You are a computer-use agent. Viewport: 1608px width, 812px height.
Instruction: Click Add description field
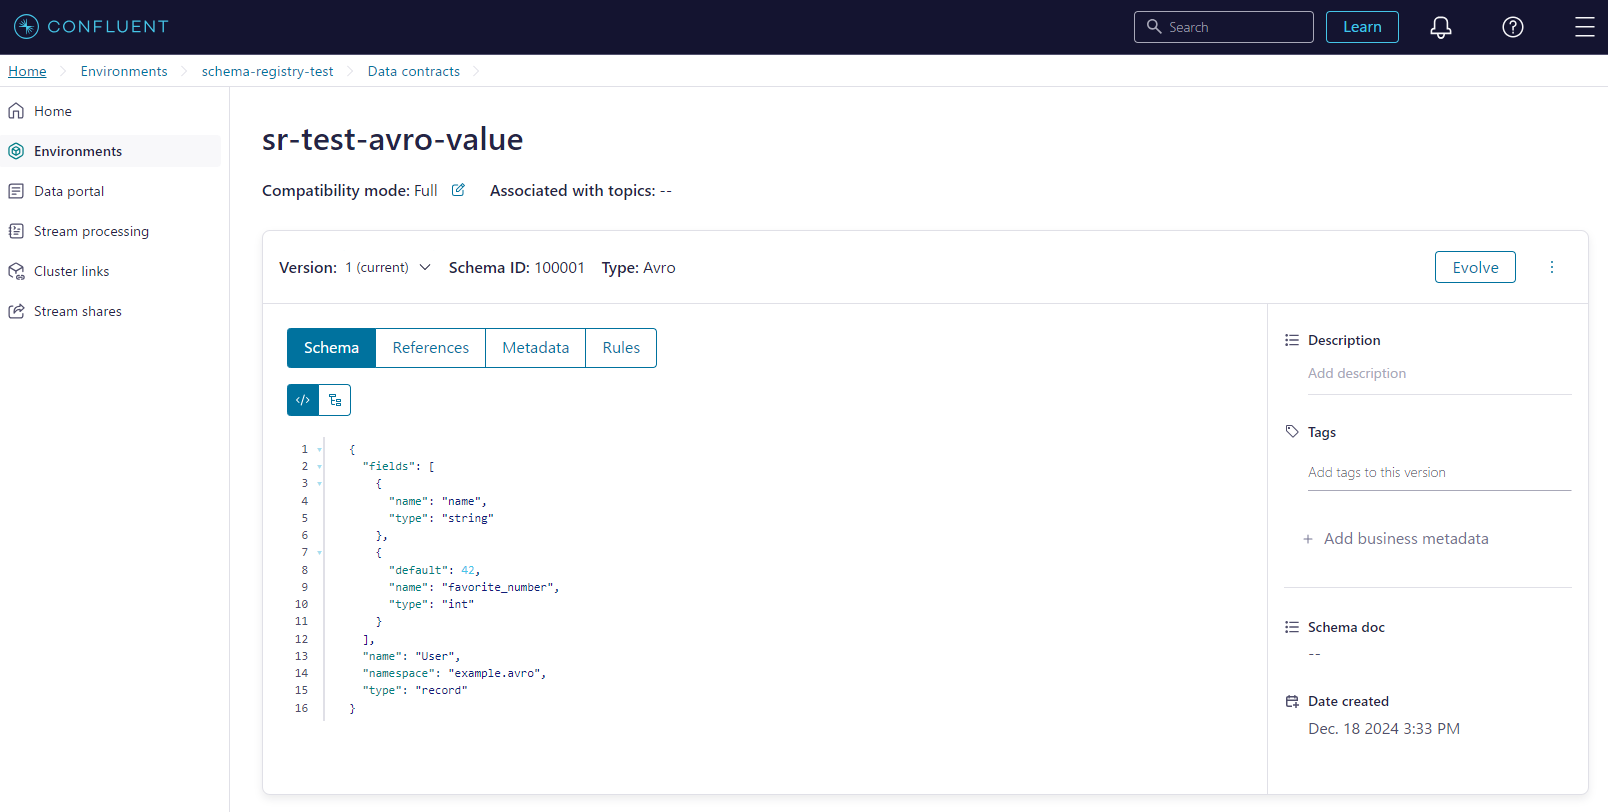click(1439, 374)
